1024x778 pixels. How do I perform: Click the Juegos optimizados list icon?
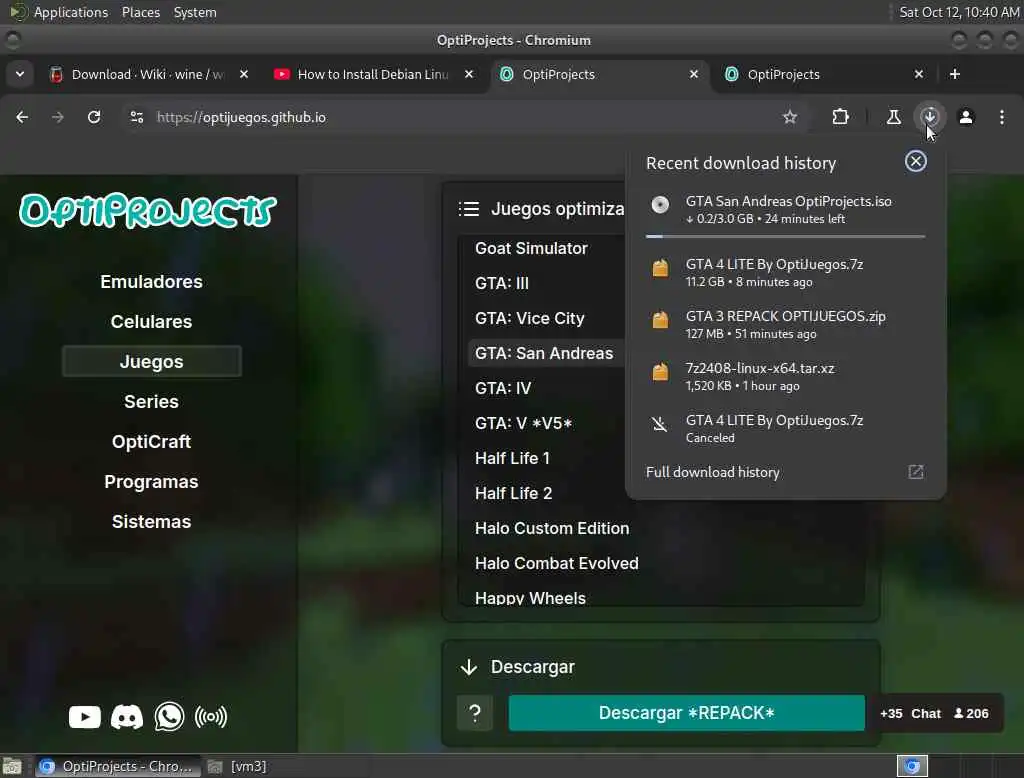point(469,208)
